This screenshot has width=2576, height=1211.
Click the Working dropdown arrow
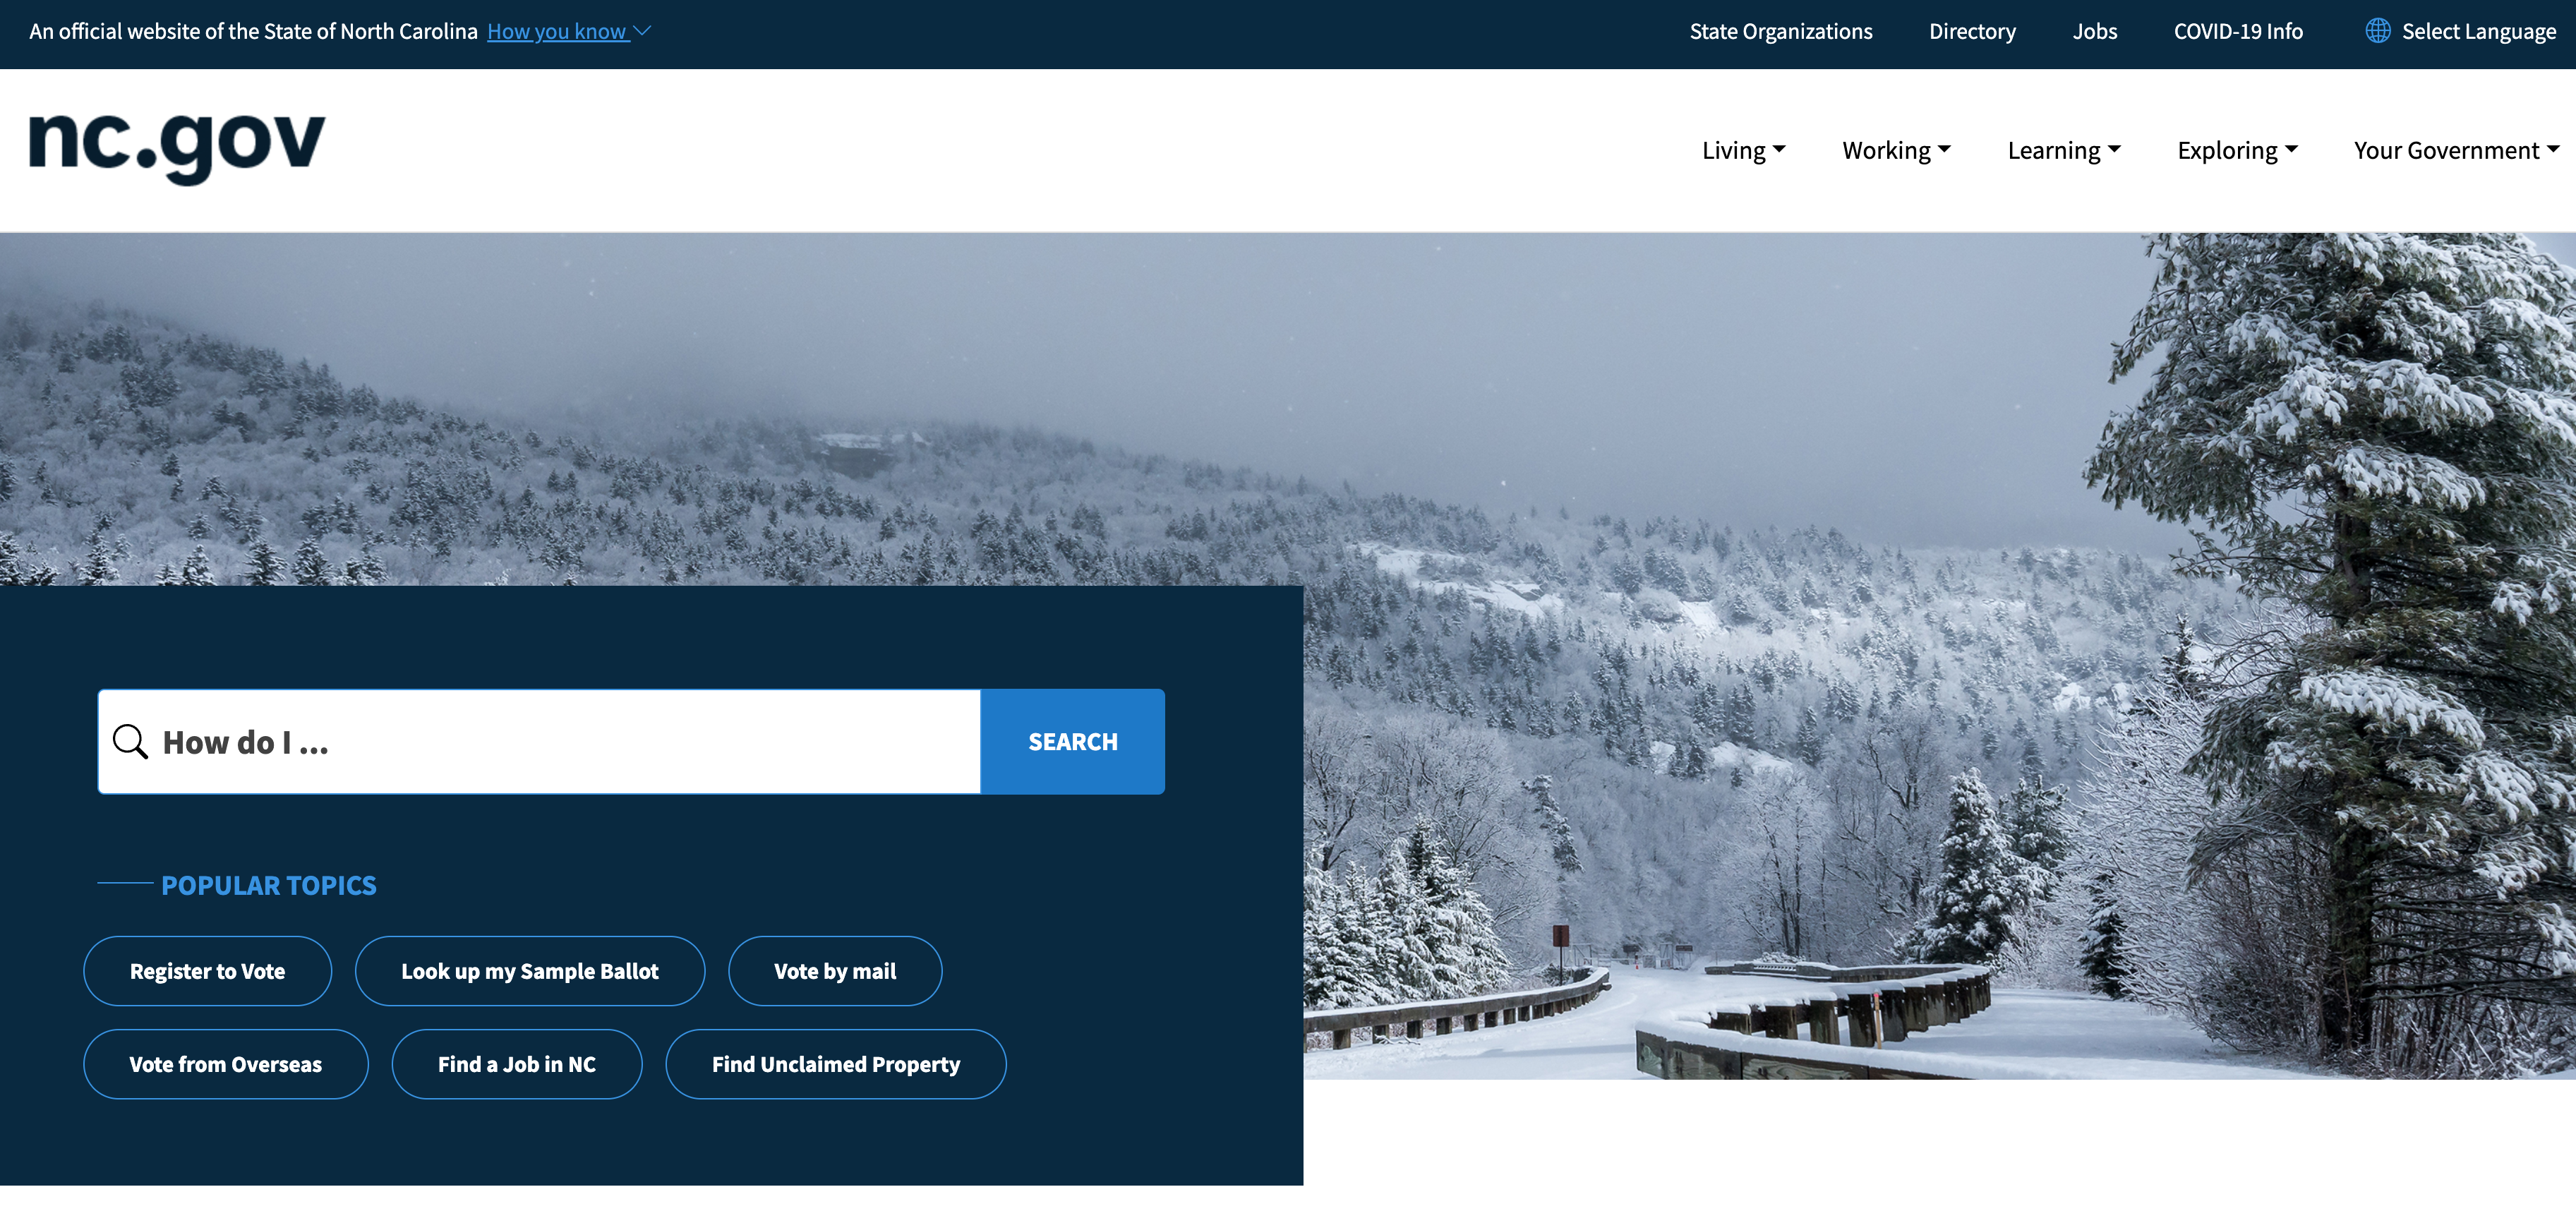click(x=1946, y=150)
